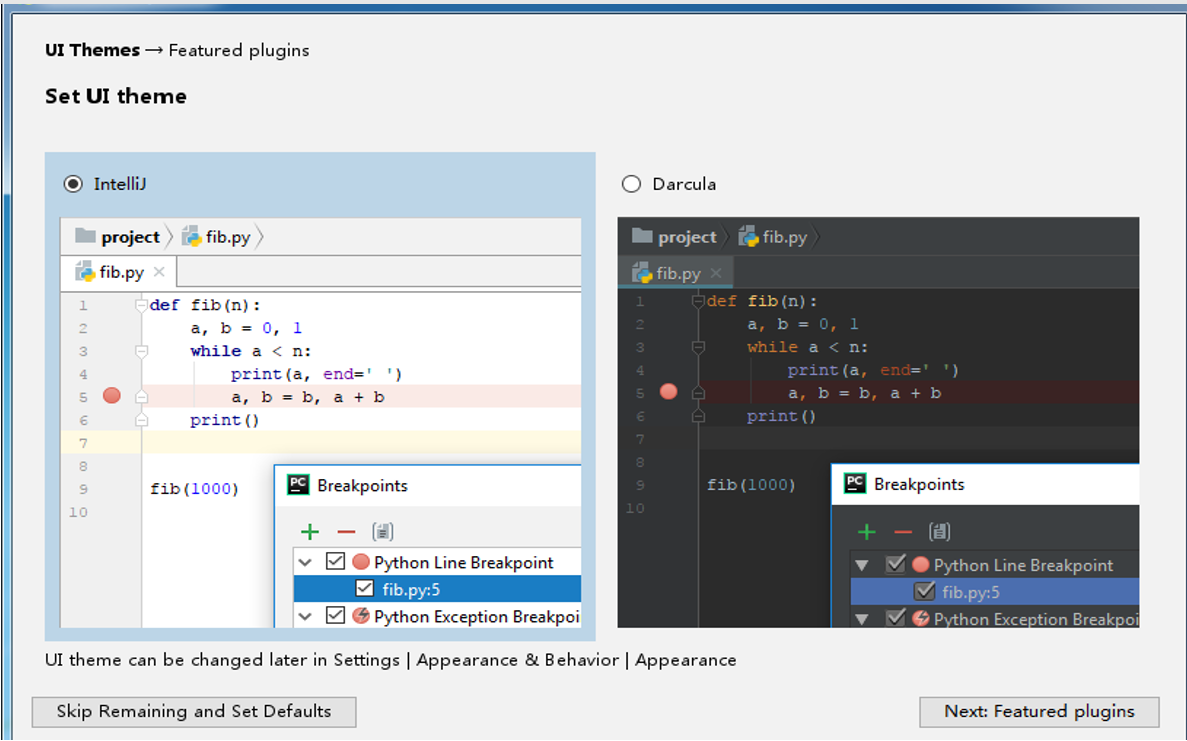Toggle fib.py:5 checkbox in Darcula preview
Image resolution: width=1187 pixels, height=741 pixels.
(x=924, y=591)
